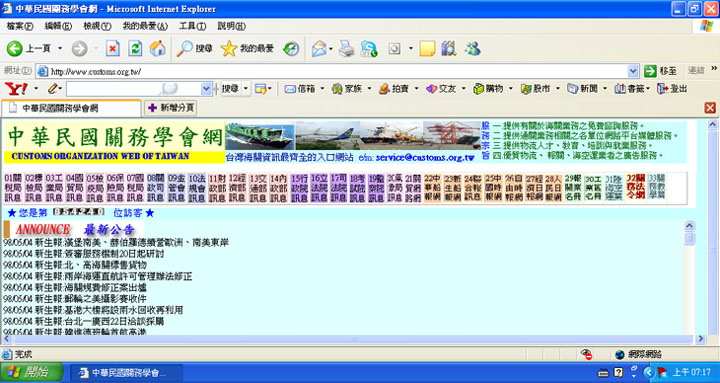Image resolution: width=720 pixels, height=383 pixels.
Task: Close the current tab with red X
Action: 710,108
